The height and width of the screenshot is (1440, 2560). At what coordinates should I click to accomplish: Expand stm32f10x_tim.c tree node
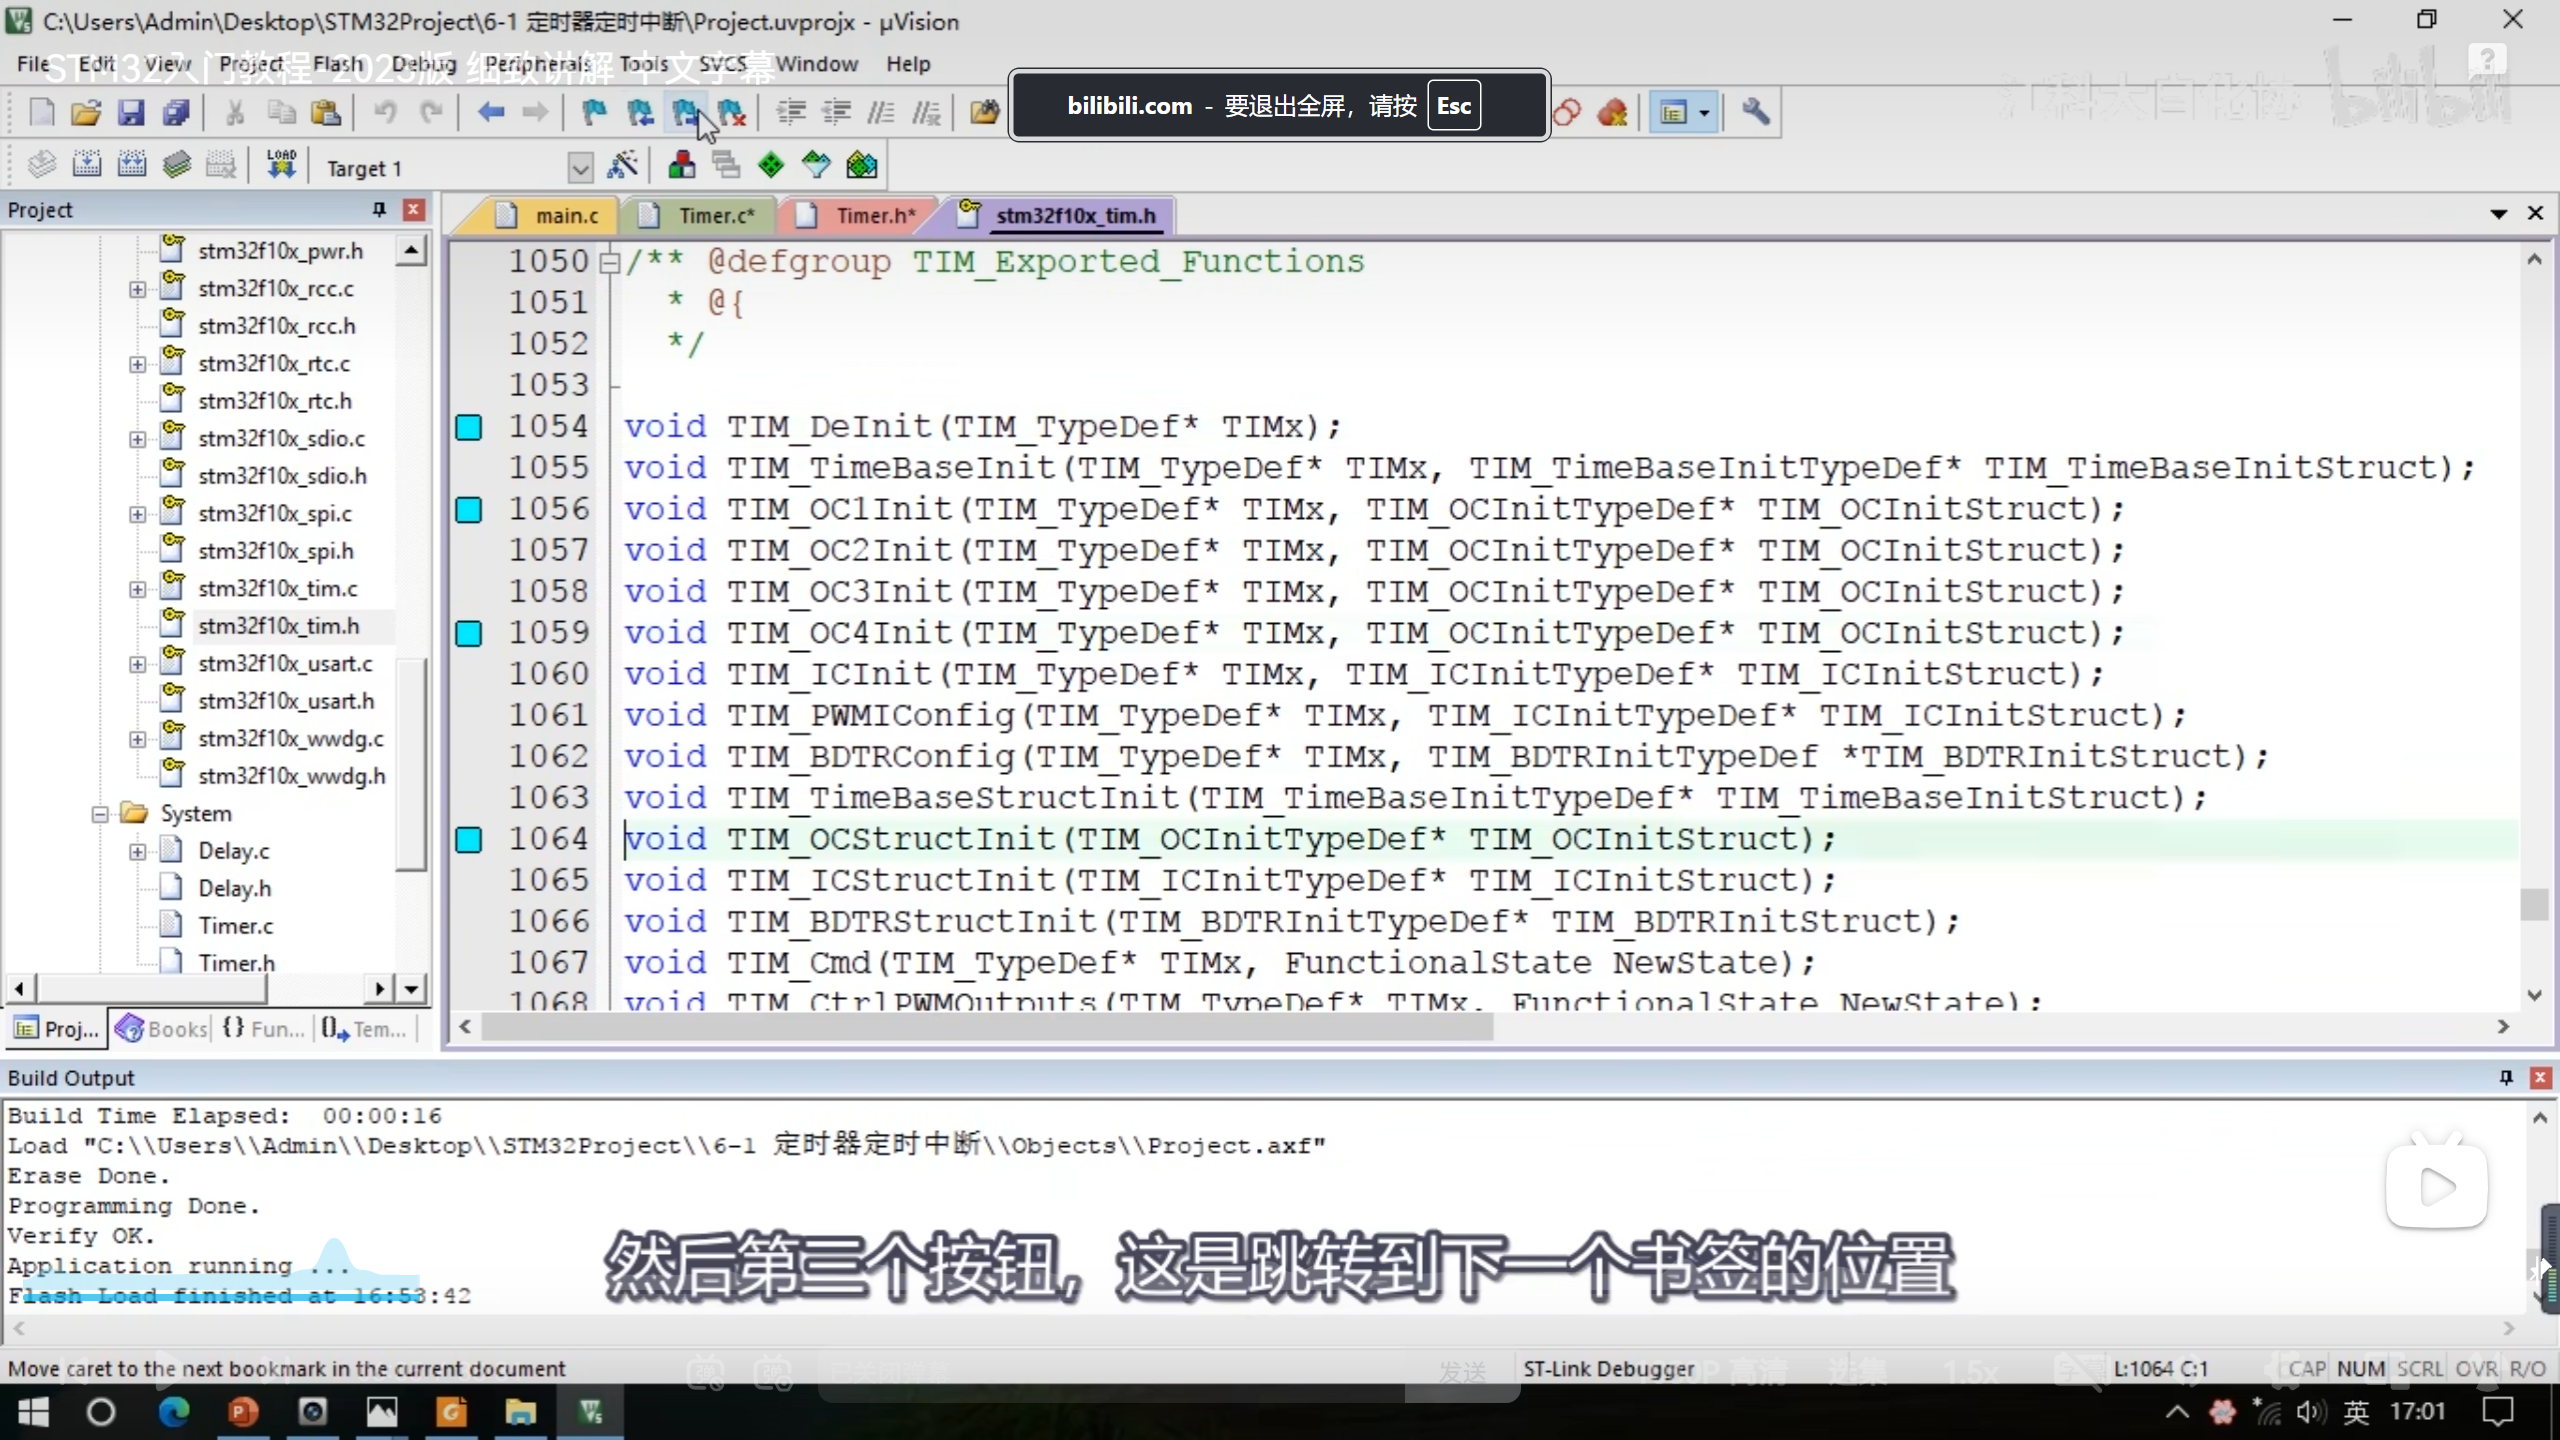point(137,589)
